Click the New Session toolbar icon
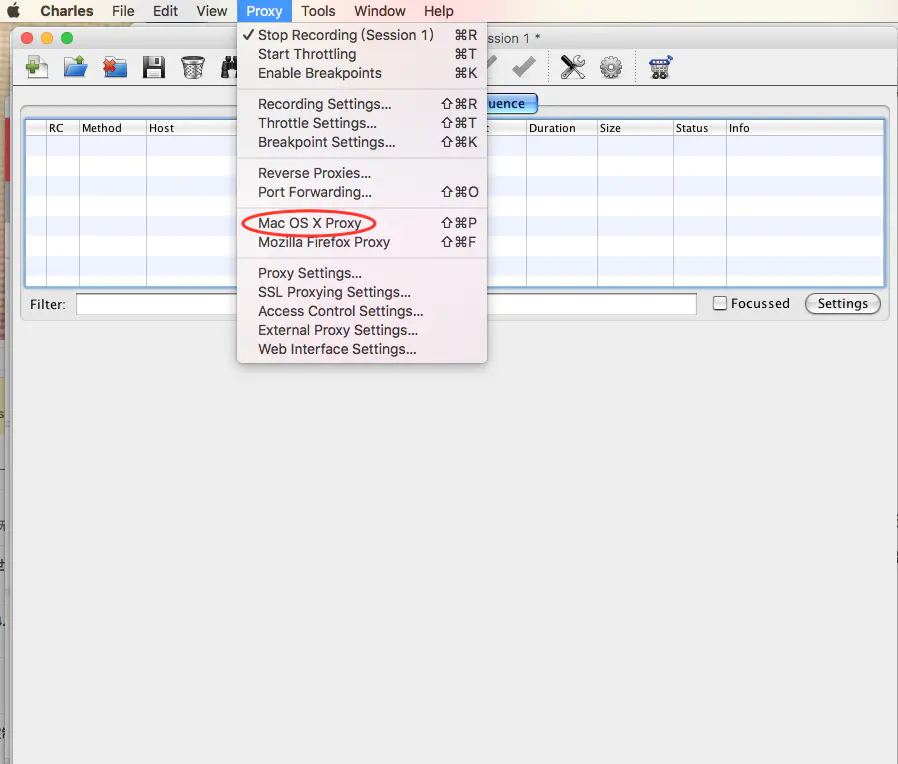This screenshot has width=898, height=764. pos(37,68)
